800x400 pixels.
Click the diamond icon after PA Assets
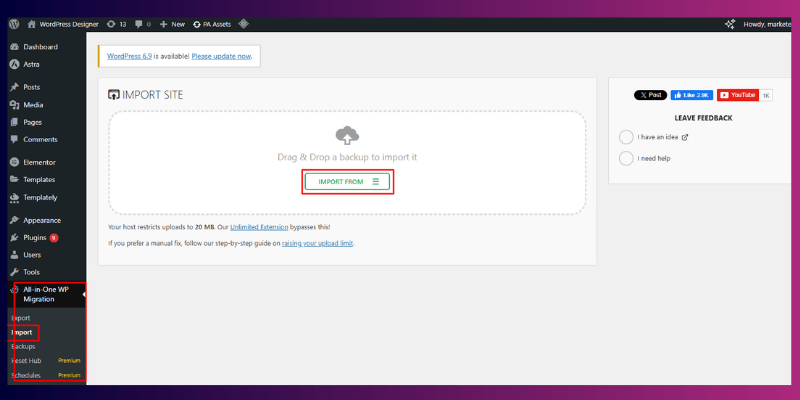pos(243,23)
